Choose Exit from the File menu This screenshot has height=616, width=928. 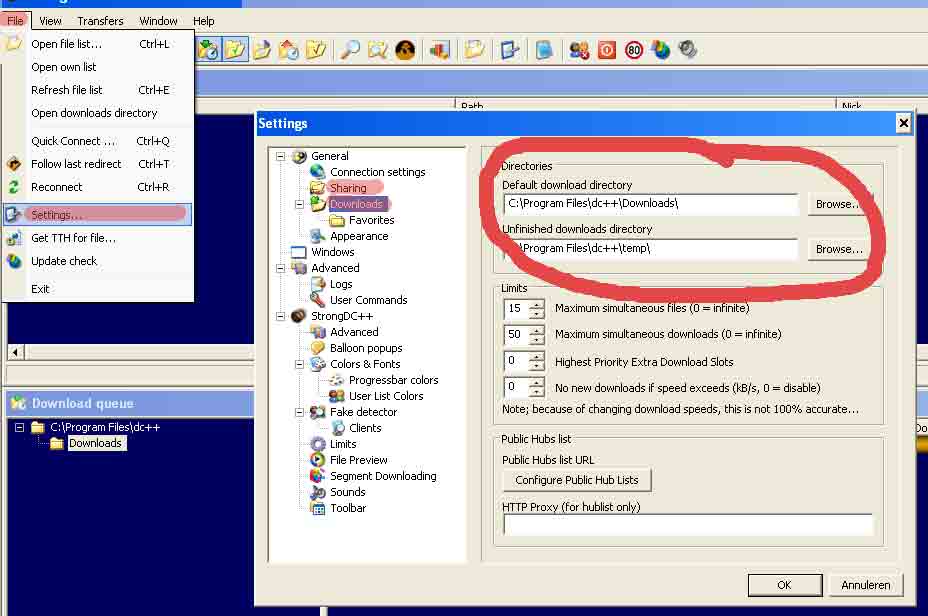pos(98,289)
